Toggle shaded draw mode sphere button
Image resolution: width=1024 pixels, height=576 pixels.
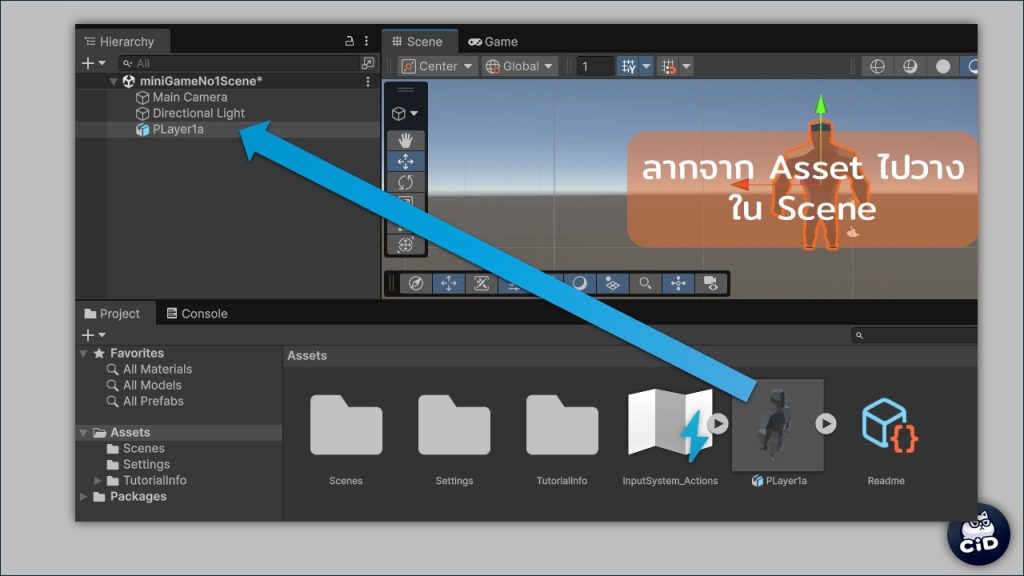click(943, 67)
